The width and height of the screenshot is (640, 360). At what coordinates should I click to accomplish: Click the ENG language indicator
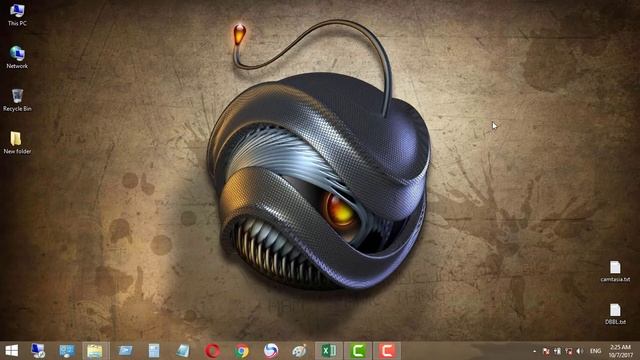(596, 351)
